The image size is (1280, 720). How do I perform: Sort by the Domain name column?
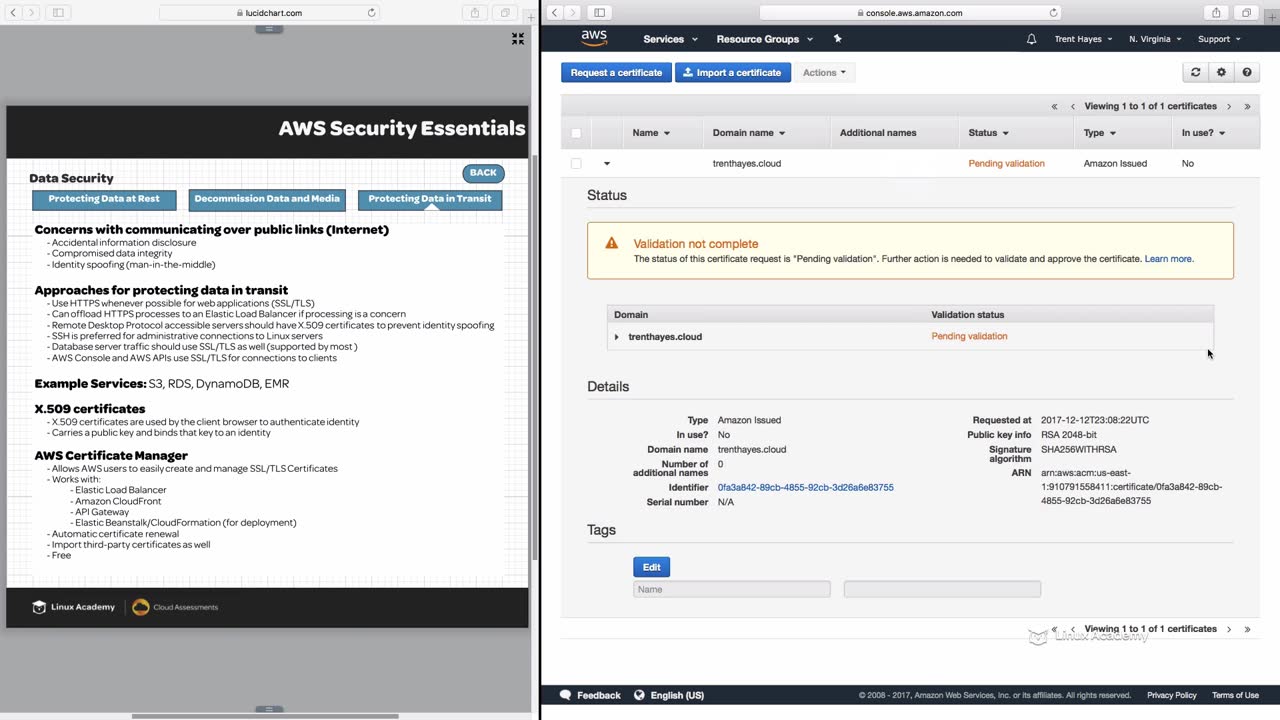click(749, 133)
